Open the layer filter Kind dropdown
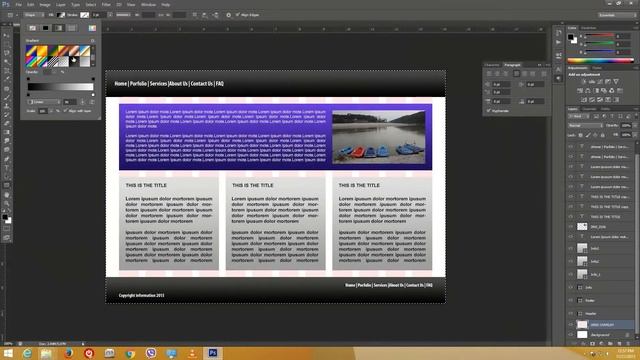The image size is (640, 360). [579, 116]
